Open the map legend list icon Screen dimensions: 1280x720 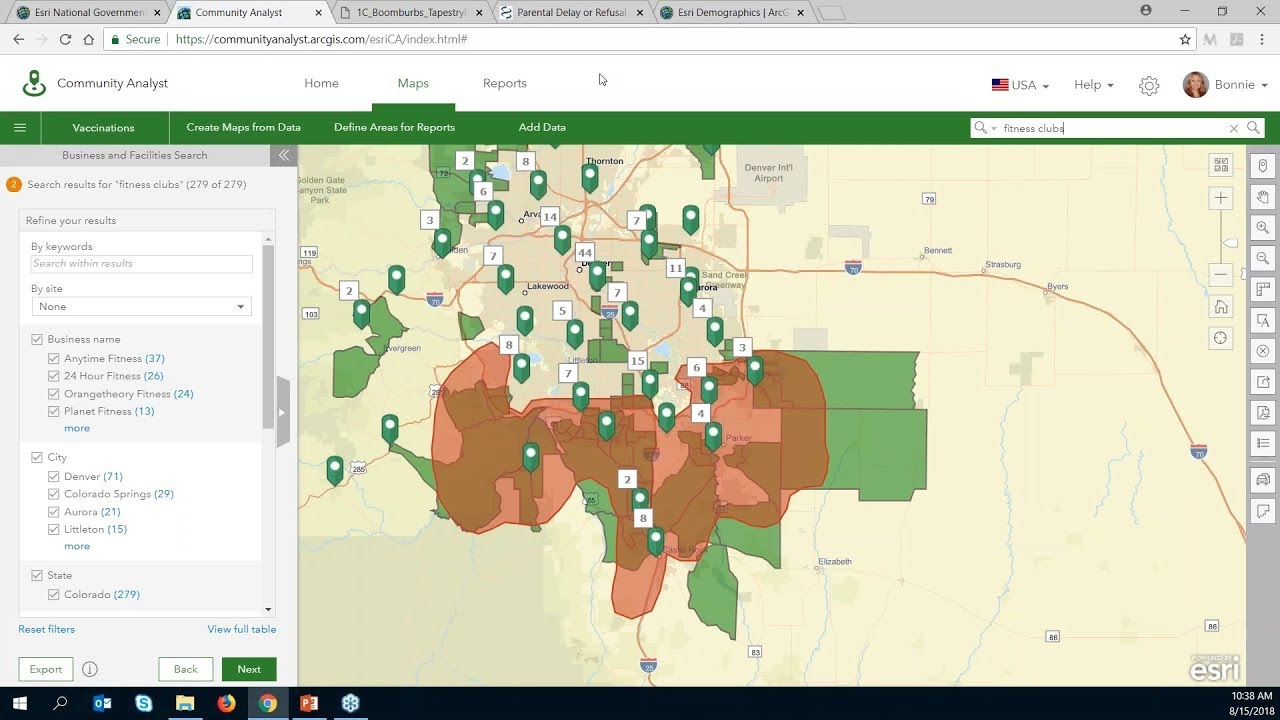click(1263, 444)
